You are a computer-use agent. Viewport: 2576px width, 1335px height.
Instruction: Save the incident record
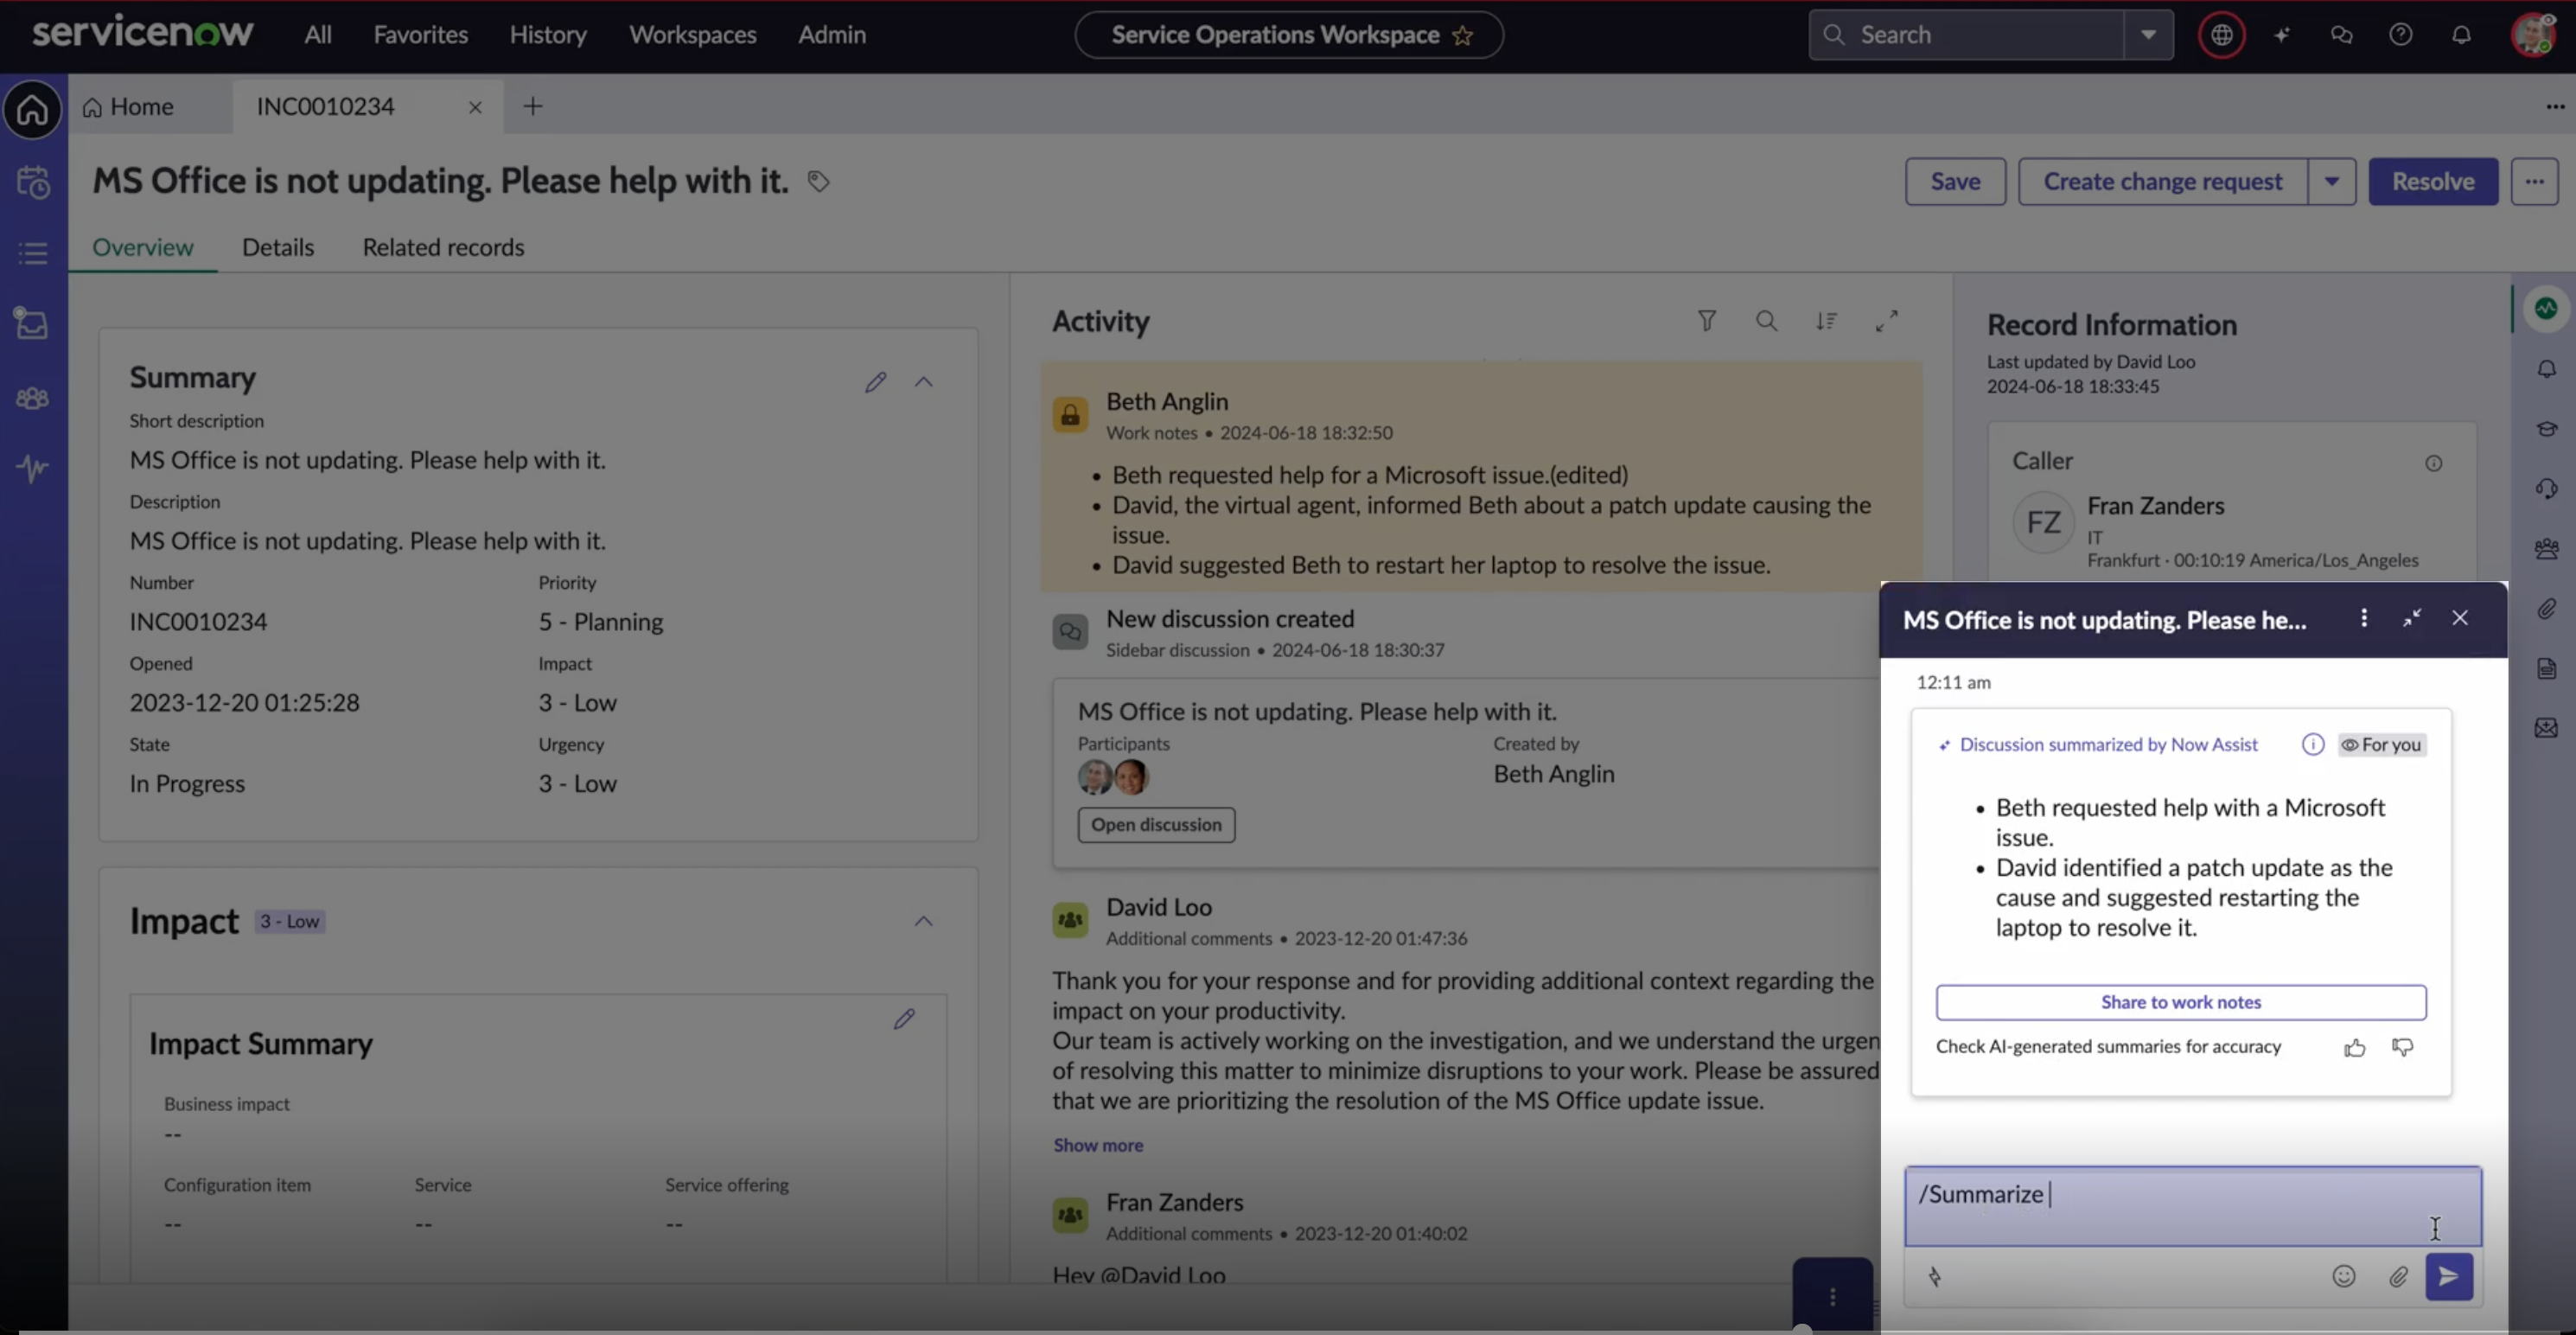(x=1955, y=182)
